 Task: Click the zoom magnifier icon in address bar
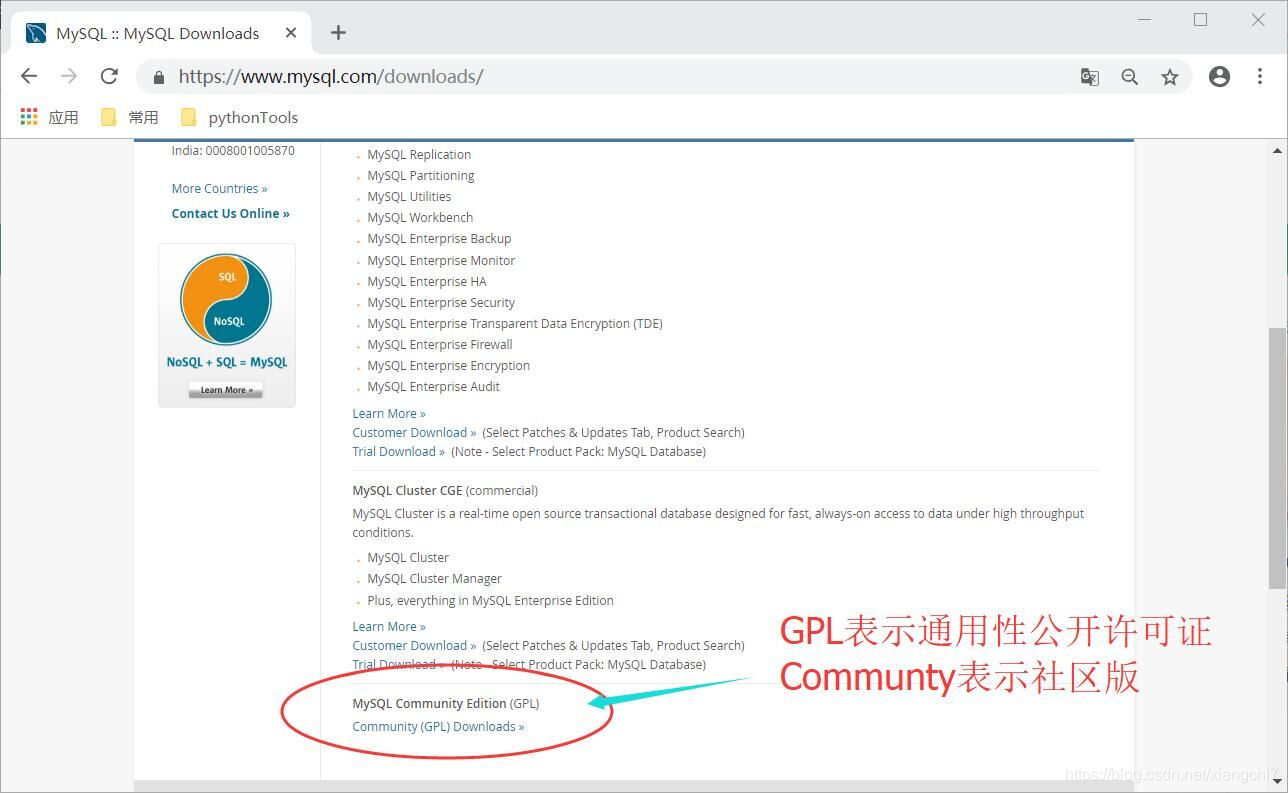(x=1130, y=77)
